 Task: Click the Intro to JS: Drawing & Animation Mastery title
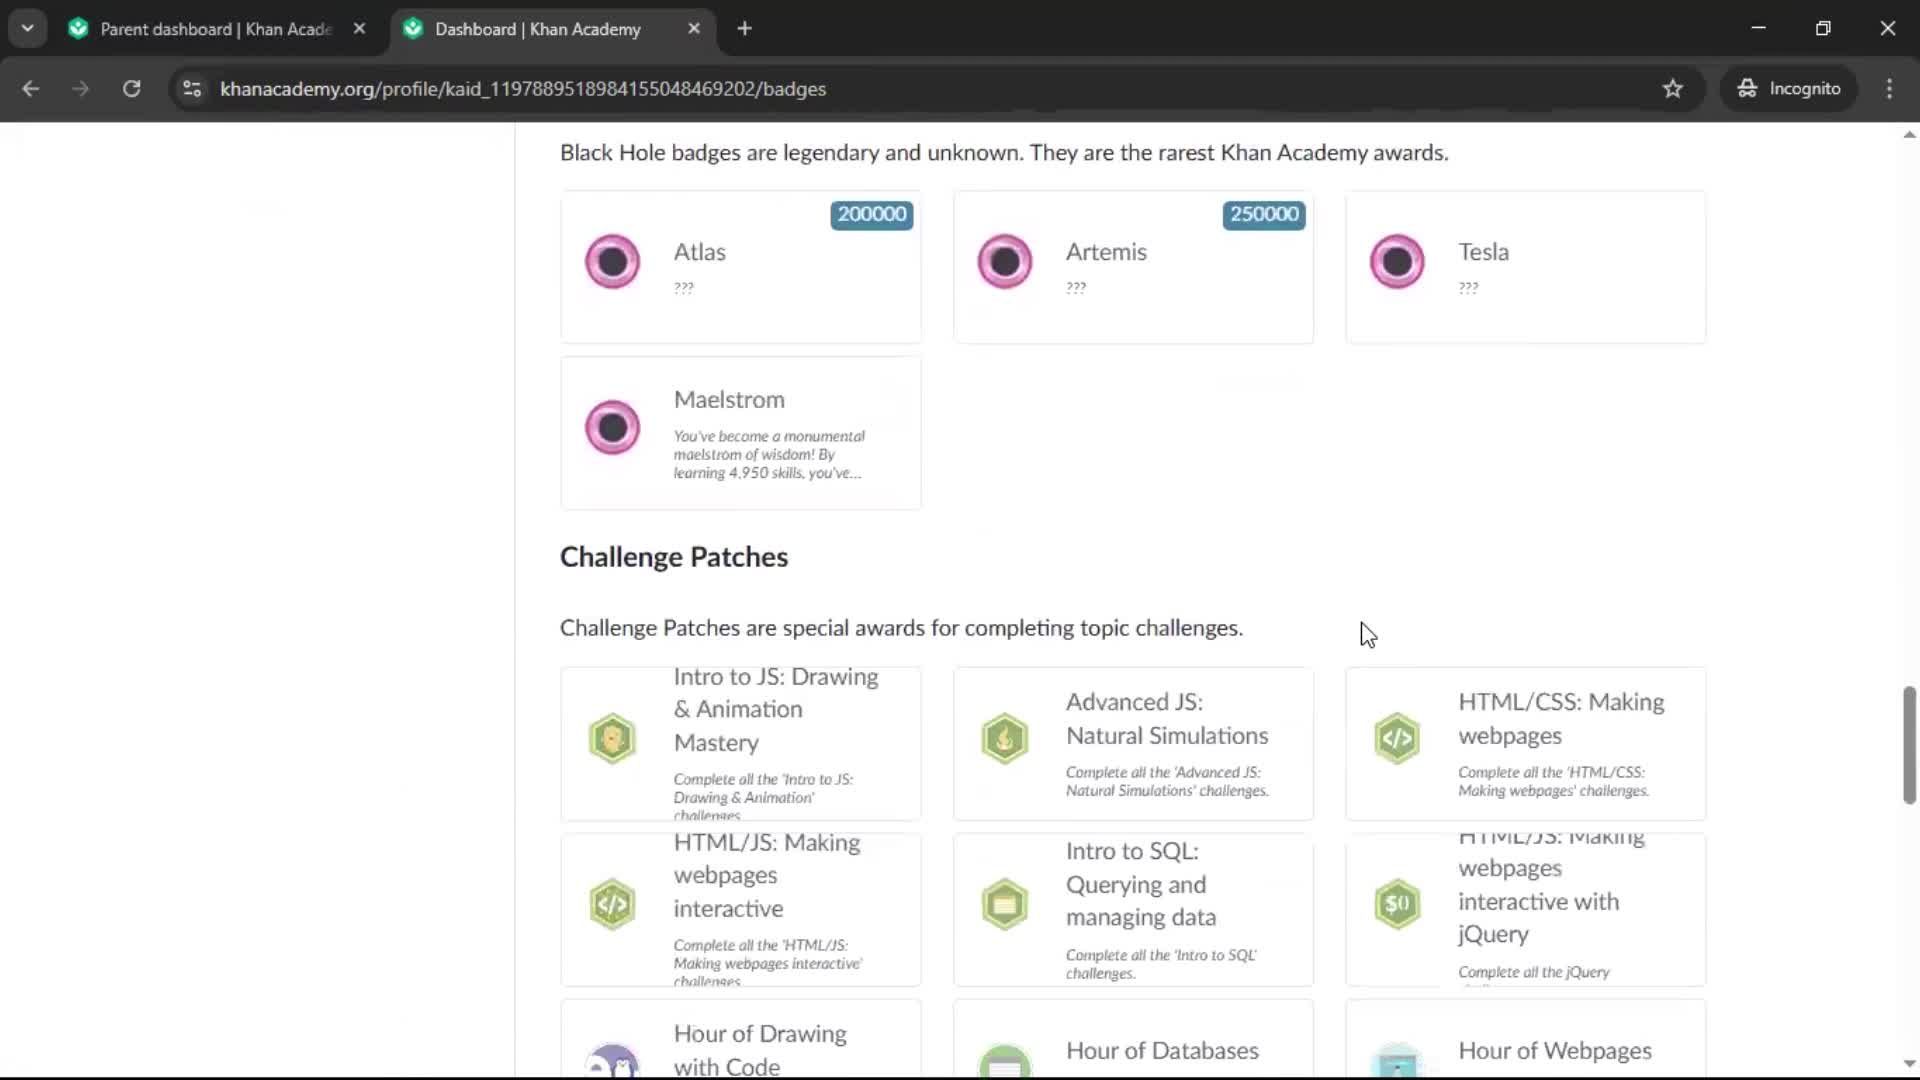tap(776, 710)
